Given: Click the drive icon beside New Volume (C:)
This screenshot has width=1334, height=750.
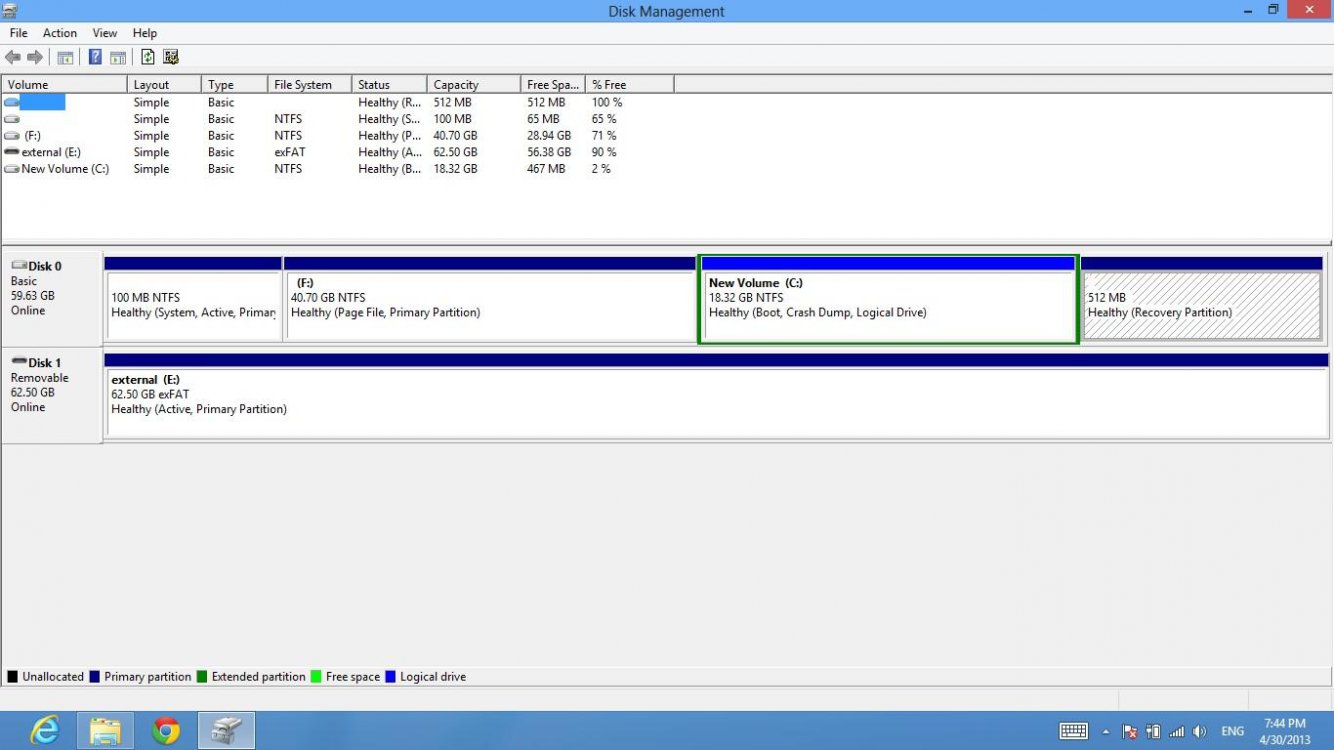Looking at the screenshot, I should pos(12,169).
